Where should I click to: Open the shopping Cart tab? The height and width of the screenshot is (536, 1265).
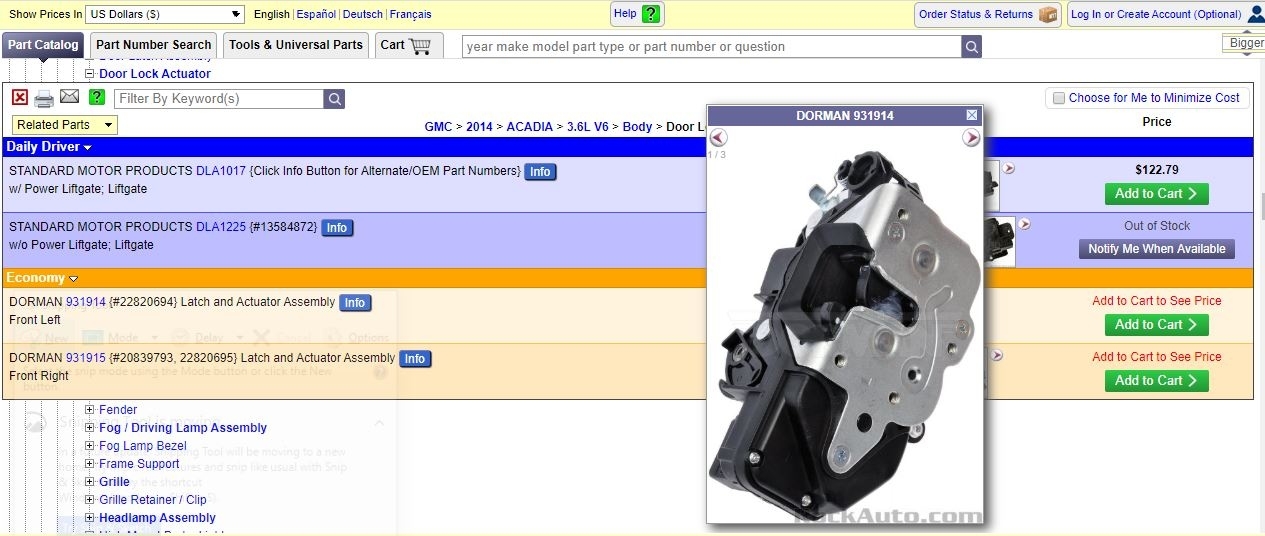click(x=409, y=45)
